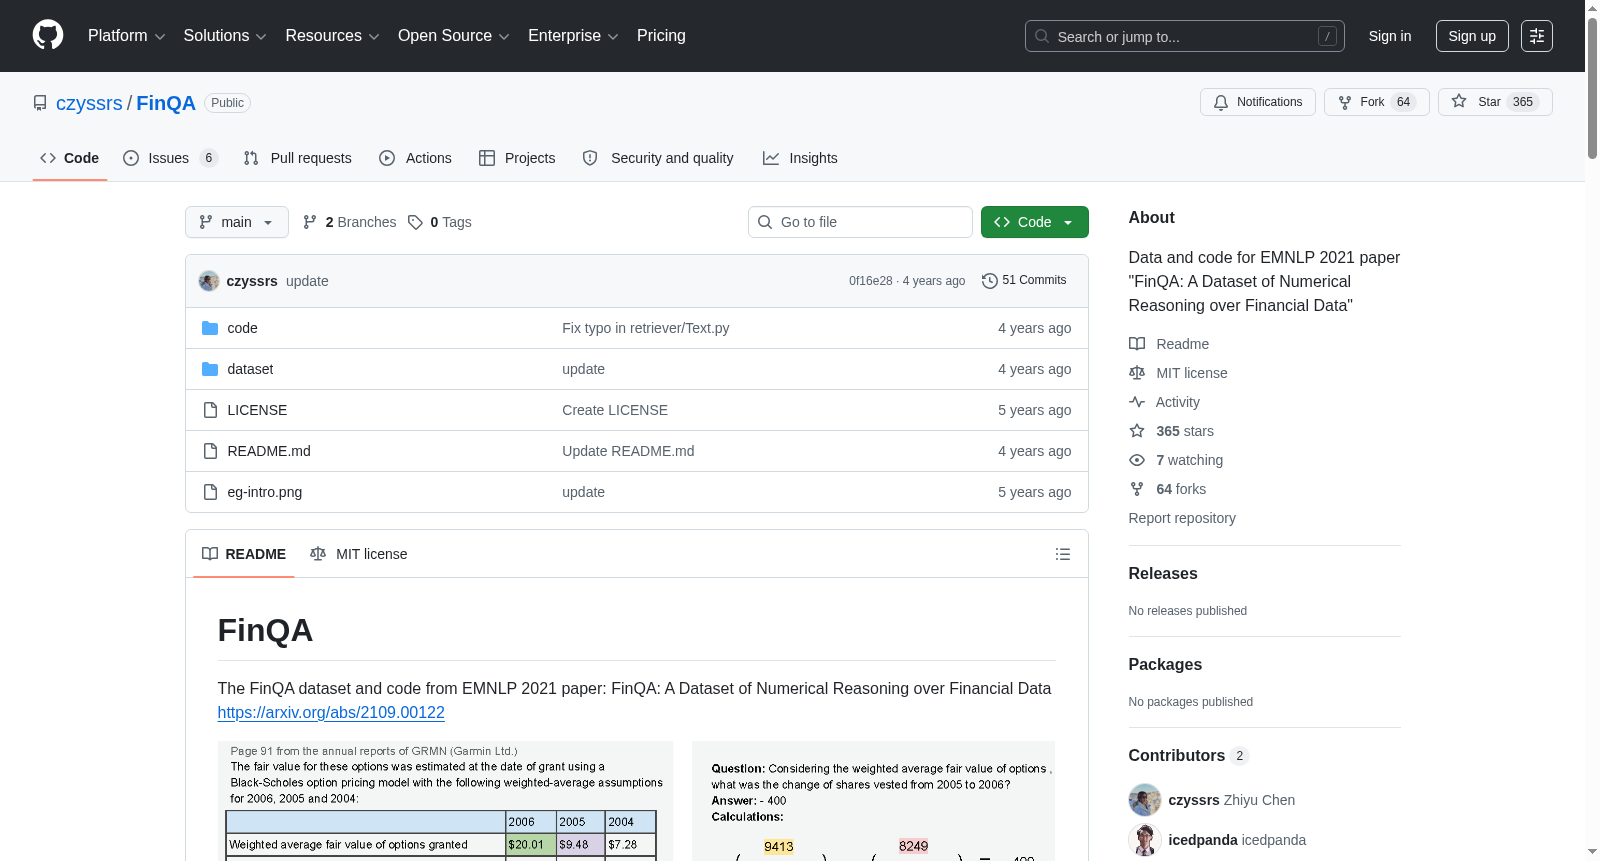Click the Sign in link

coord(1389,36)
